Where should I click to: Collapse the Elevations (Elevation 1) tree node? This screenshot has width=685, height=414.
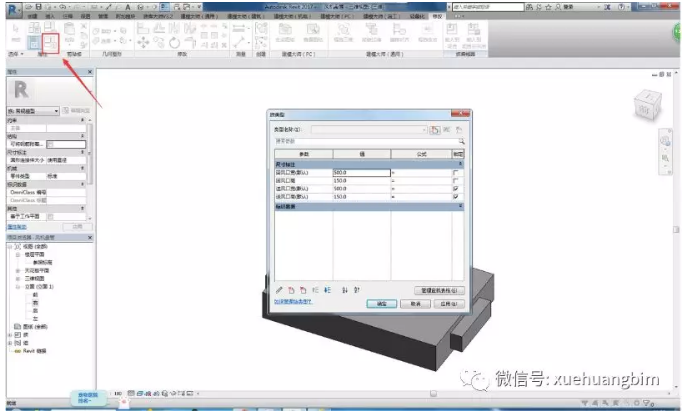pyautogui.click(x=18, y=287)
